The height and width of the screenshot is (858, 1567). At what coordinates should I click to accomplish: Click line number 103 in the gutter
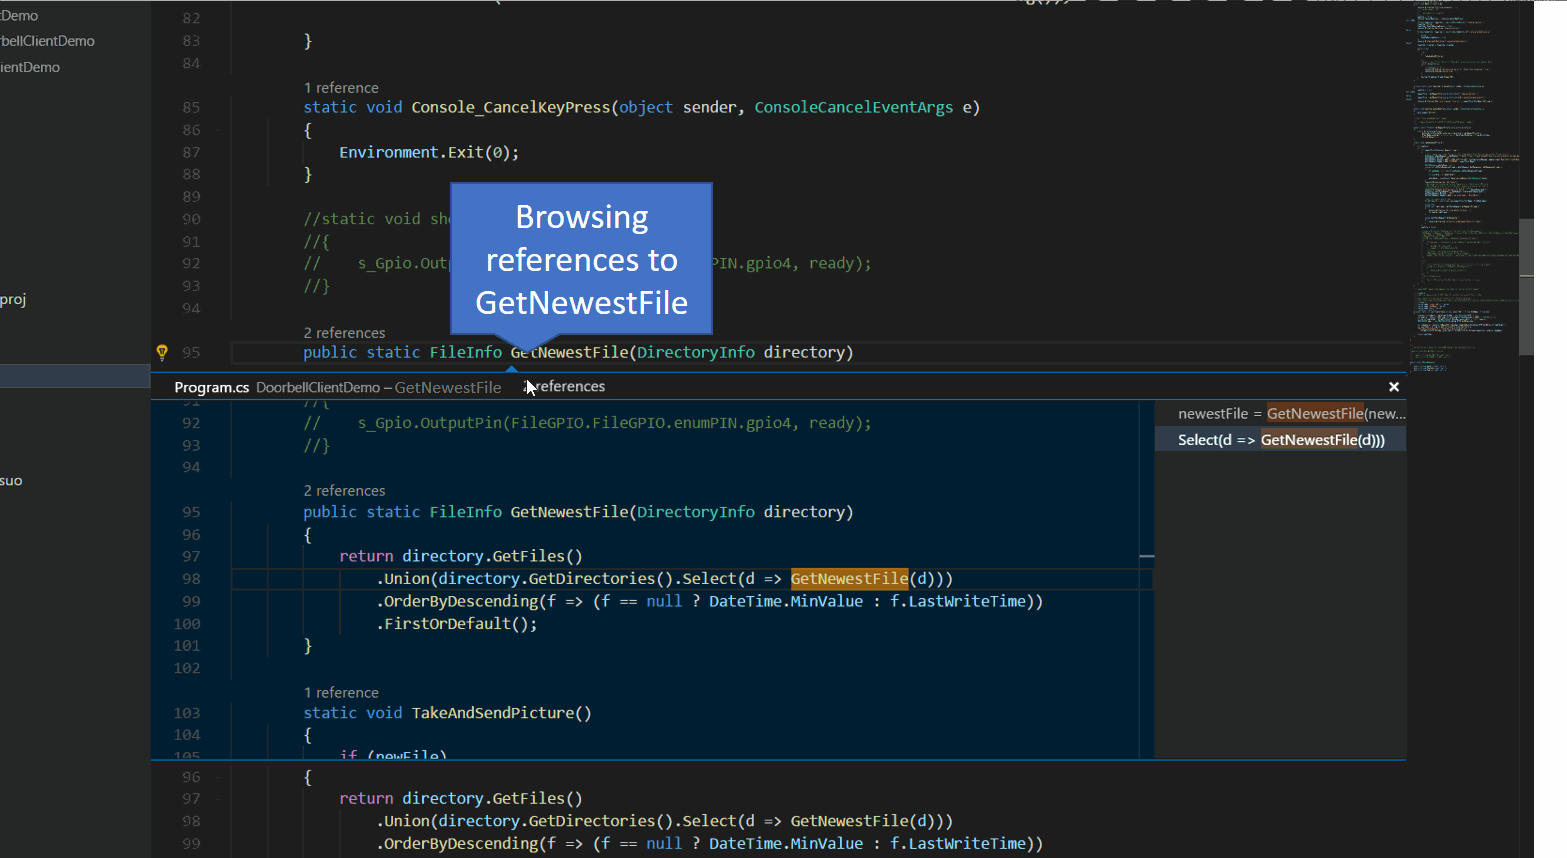tap(187, 713)
